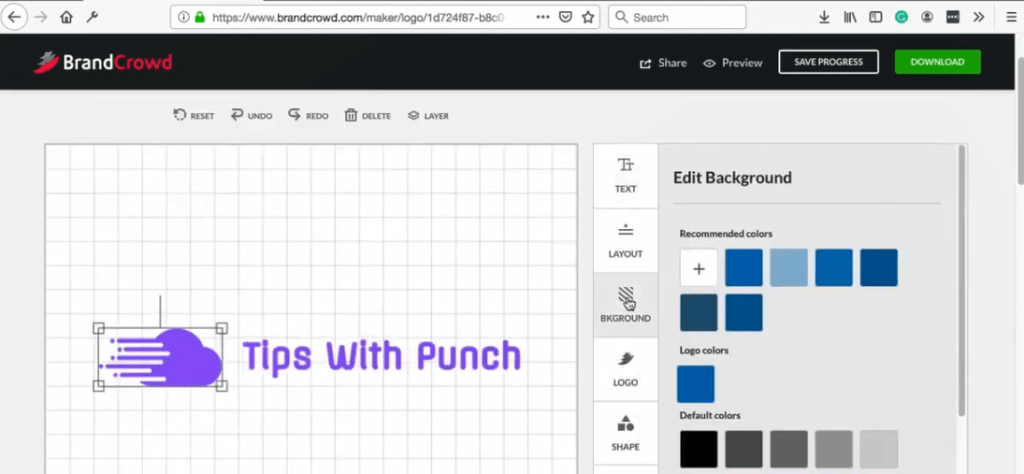Click the browser Search box

click(677, 17)
